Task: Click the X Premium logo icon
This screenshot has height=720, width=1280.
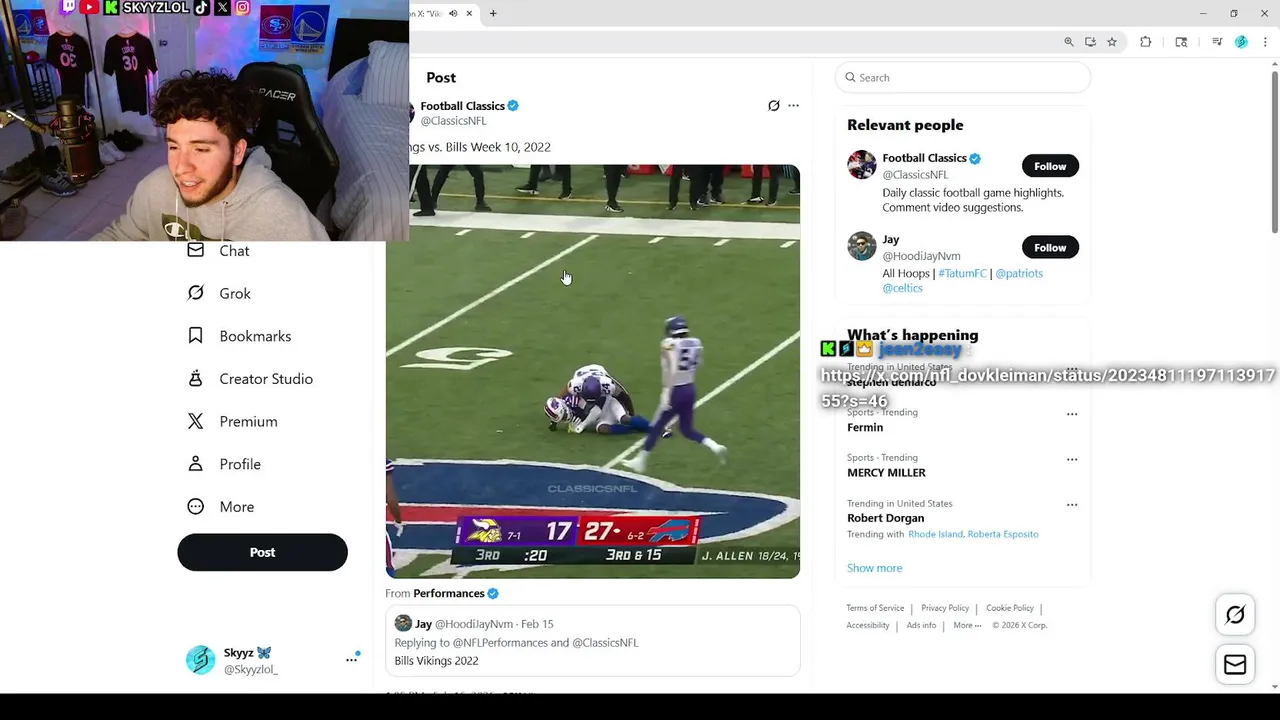Action: (x=196, y=421)
